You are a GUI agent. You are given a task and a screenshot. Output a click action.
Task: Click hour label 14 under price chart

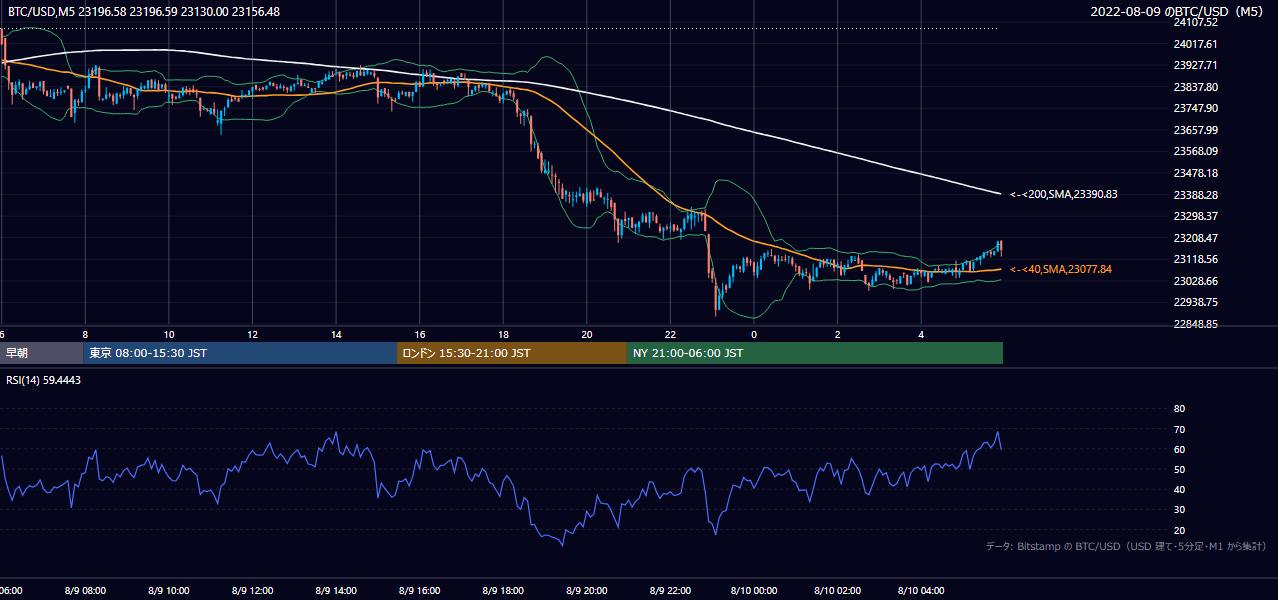(337, 334)
